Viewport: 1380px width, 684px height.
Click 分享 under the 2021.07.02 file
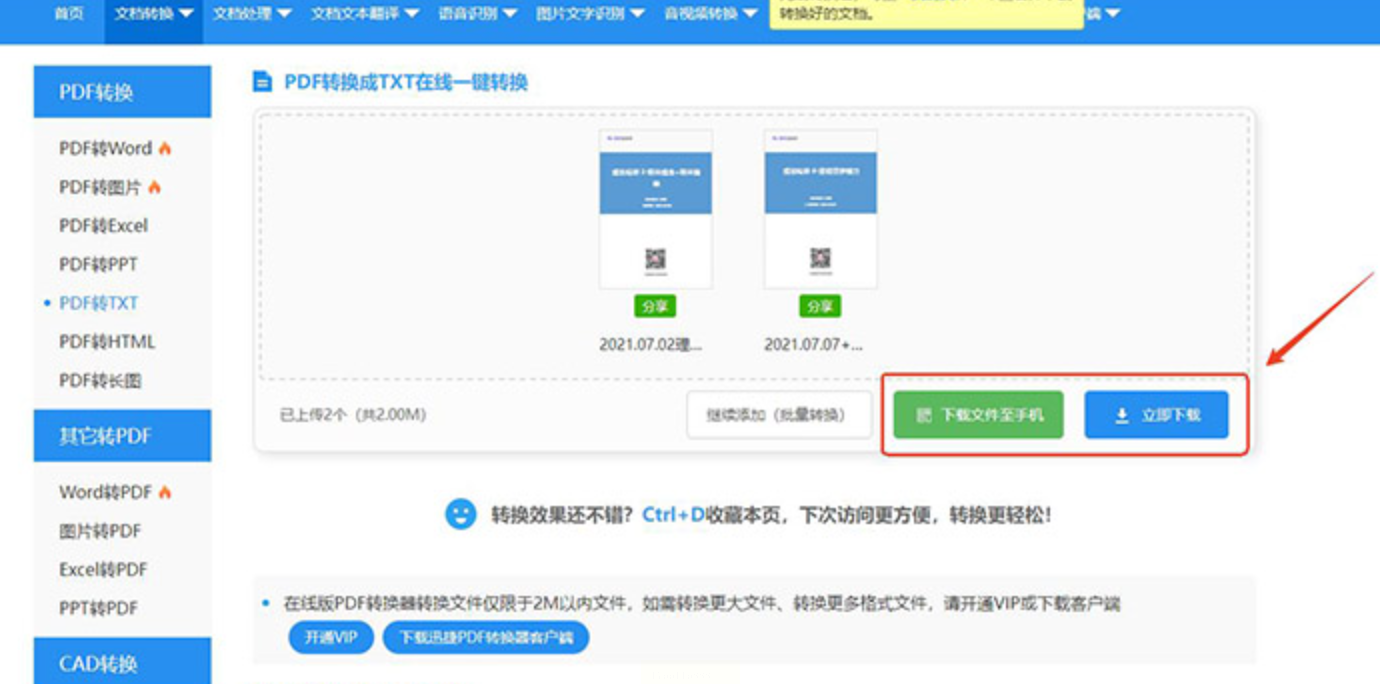[655, 306]
